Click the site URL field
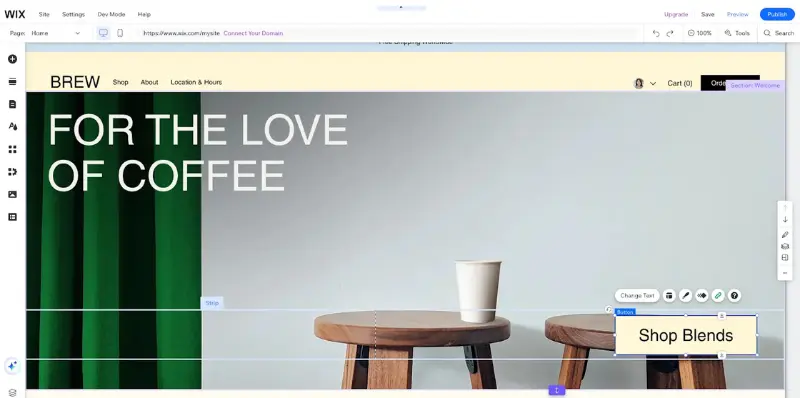 pos(181,33)
